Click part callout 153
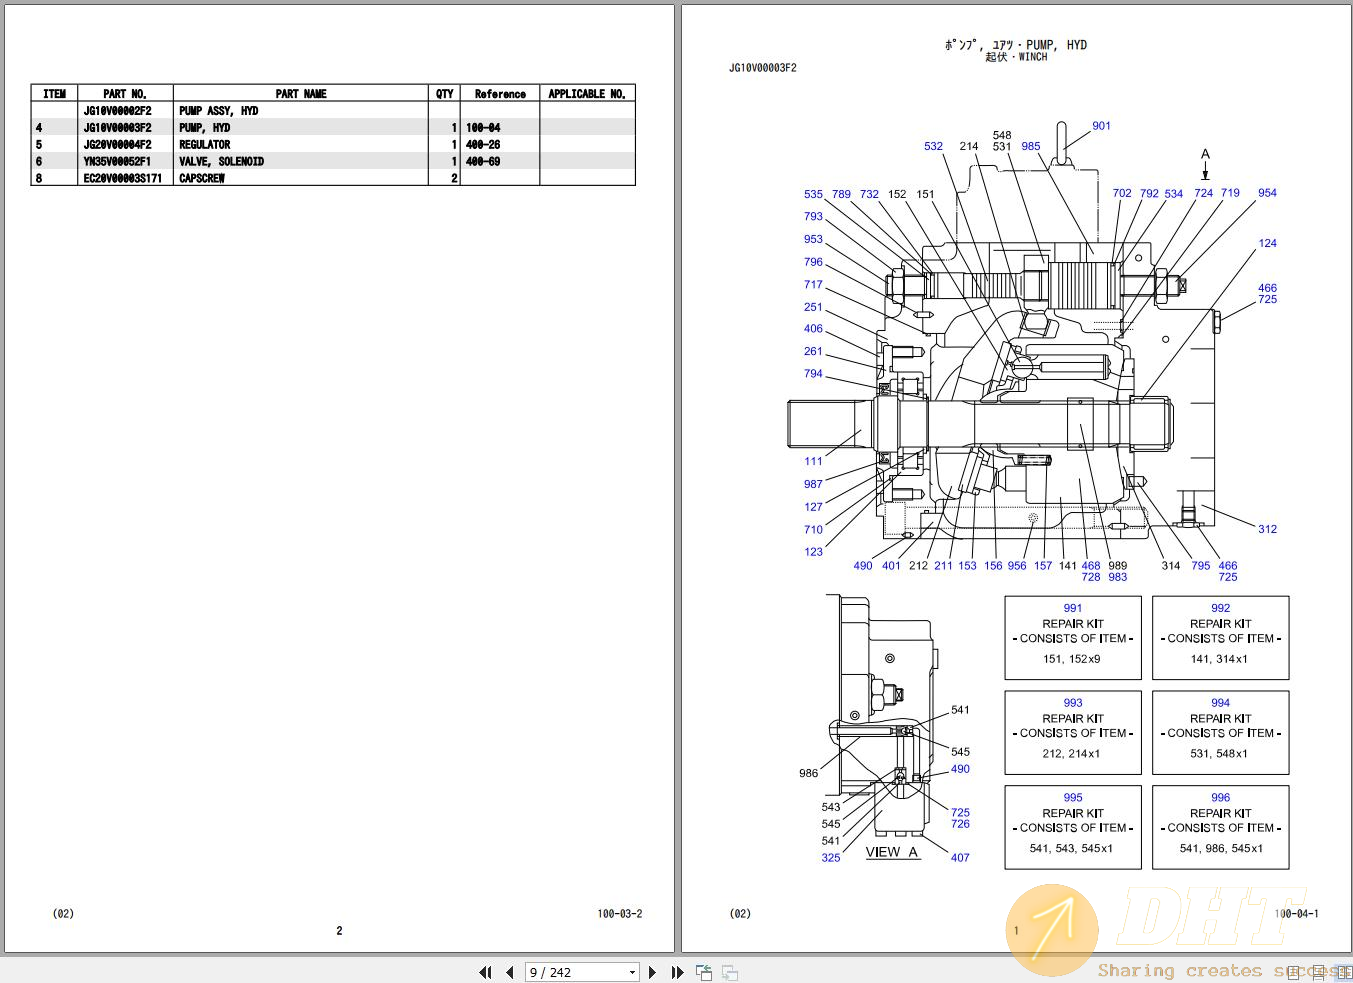The height and width of the screenshot is (983, 1353). 967,566
